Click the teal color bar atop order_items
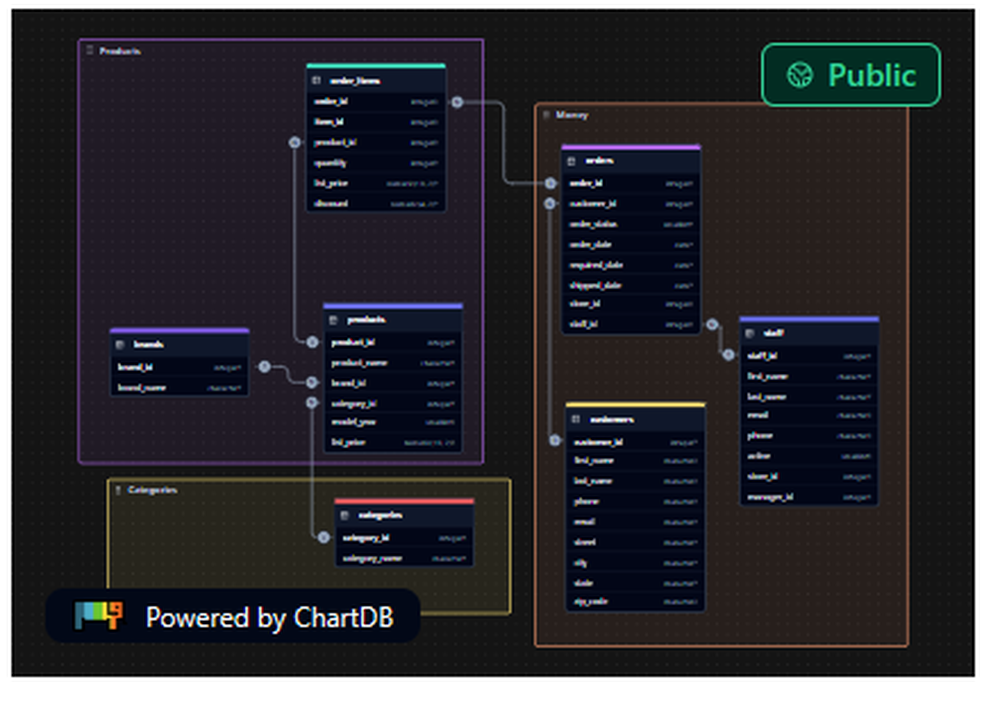1000x704 pixels. pyautogui.click(x=375, y=66)
